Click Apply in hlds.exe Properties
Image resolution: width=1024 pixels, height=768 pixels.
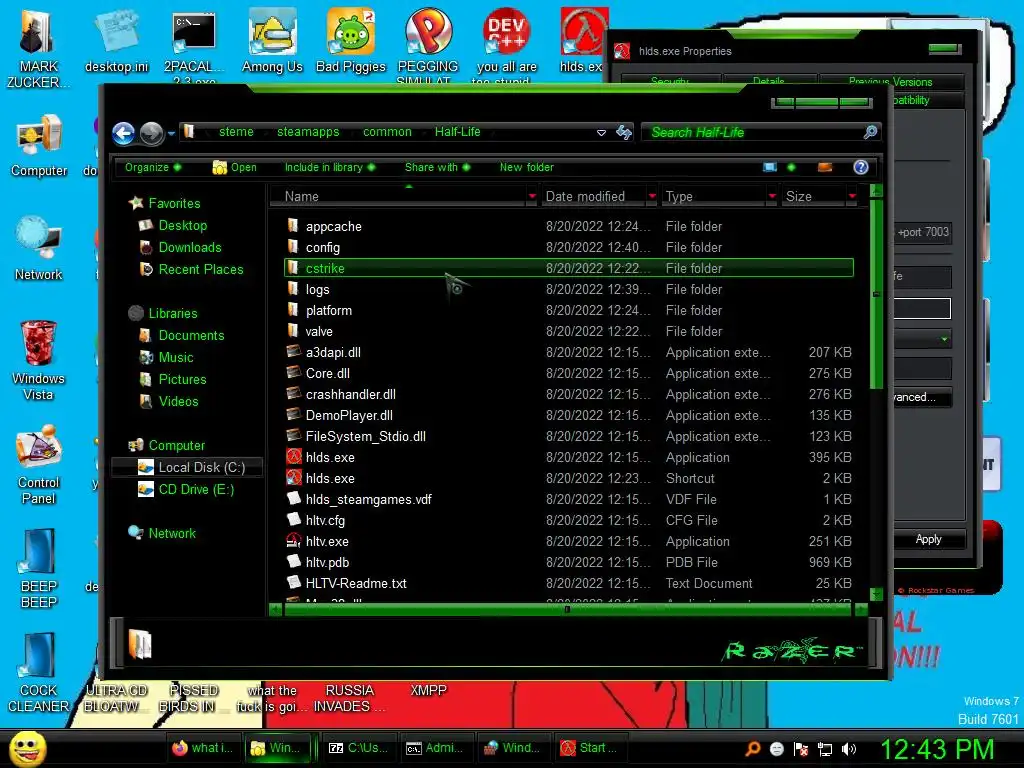click(x=929, y=539)
